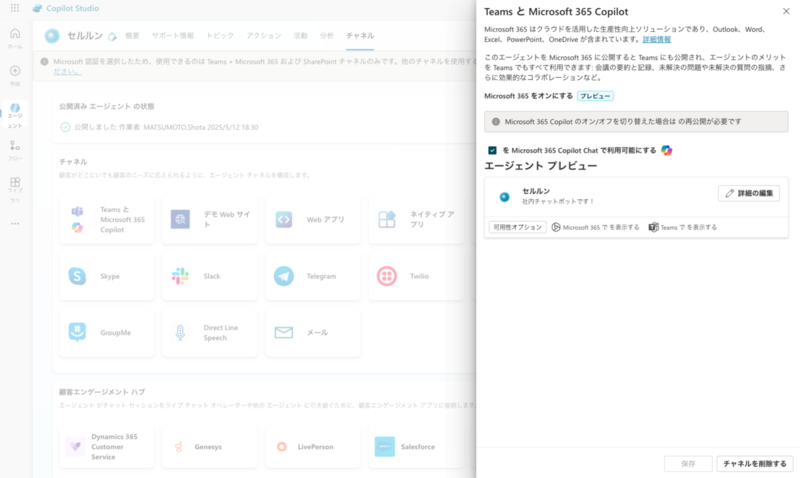Open the Salesforce engagement hub tile

416,446
